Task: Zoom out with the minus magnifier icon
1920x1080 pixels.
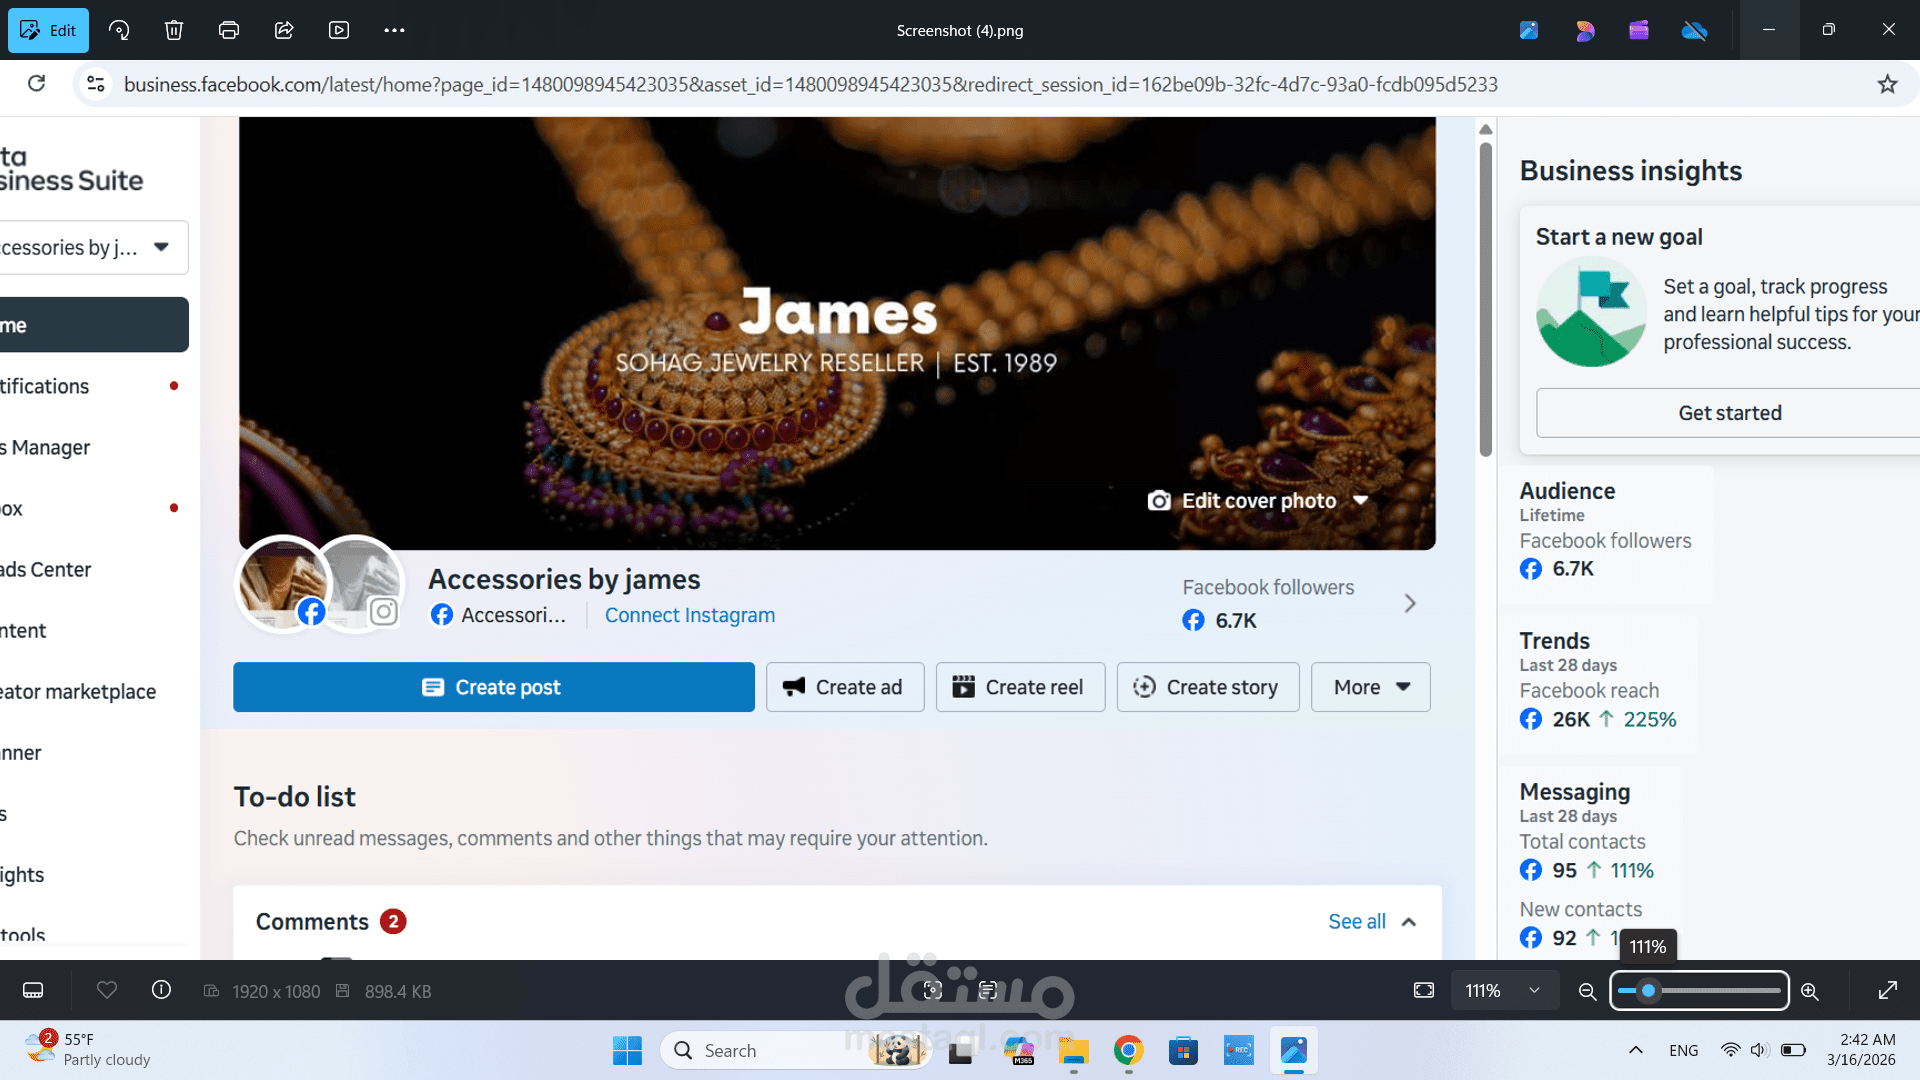Action: [1587, 991]
